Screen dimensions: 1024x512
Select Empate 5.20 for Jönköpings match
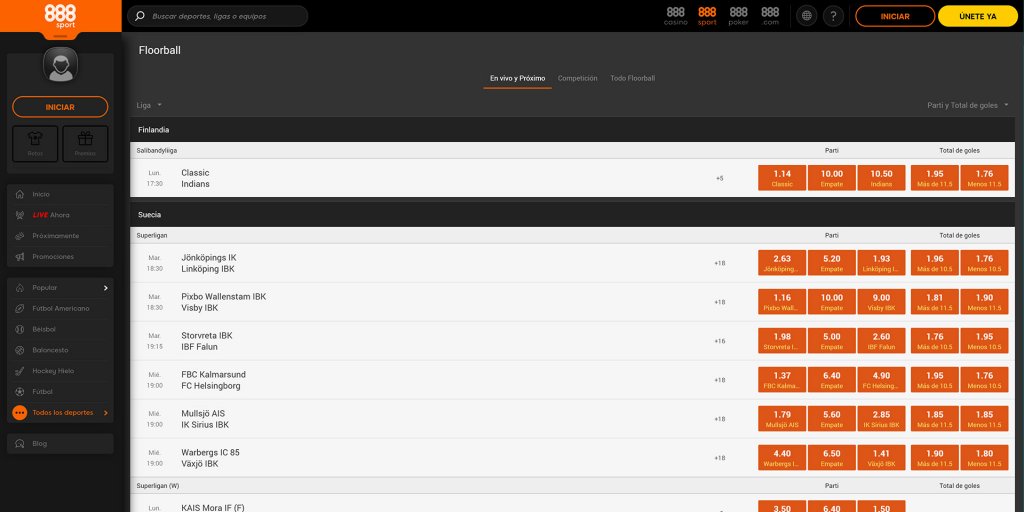(831, 263)
